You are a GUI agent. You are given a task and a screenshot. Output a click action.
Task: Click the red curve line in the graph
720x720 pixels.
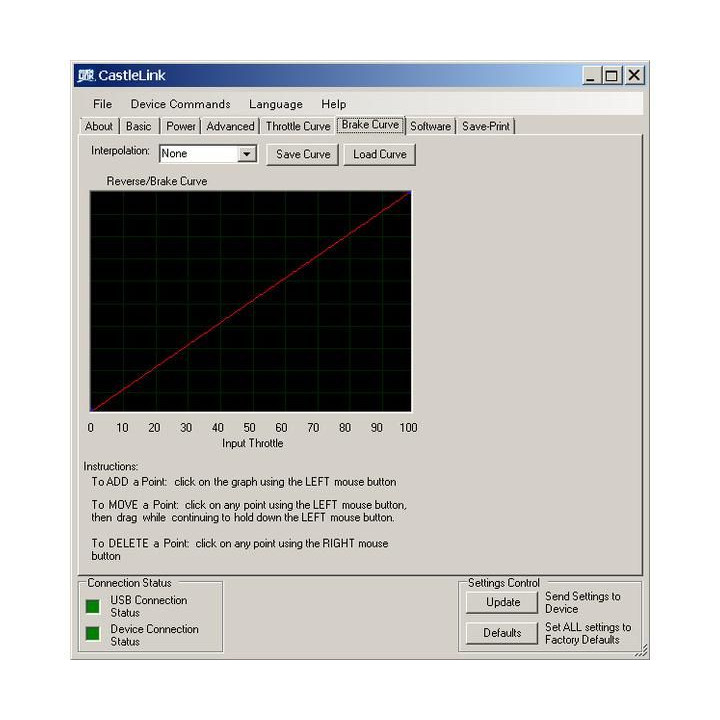coord(251,301)
